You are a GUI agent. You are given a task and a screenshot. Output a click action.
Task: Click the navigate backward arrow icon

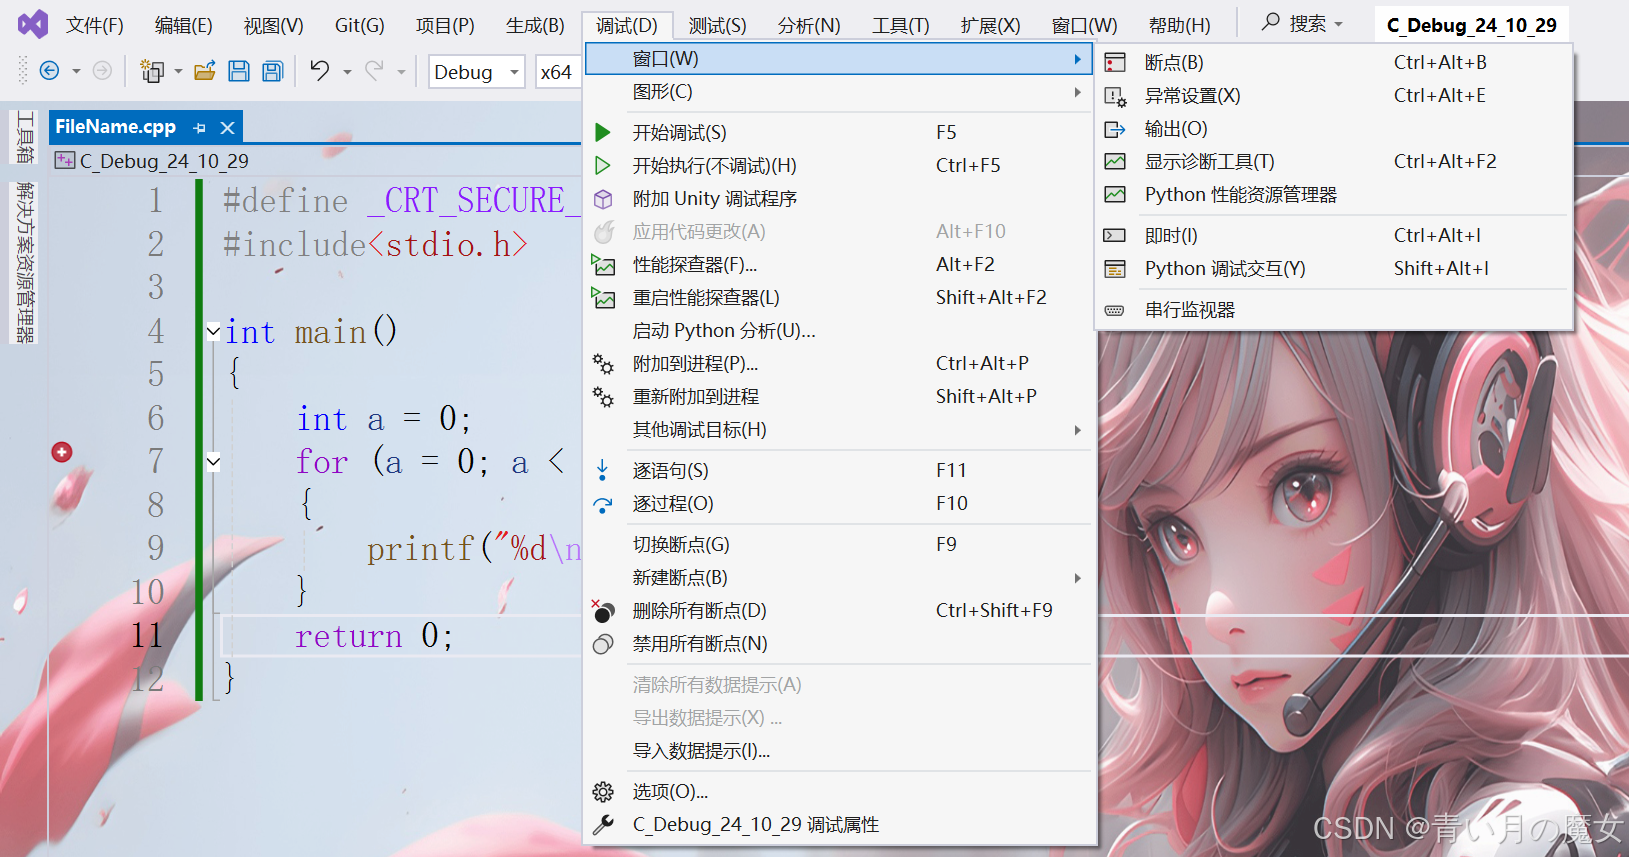coord(49,71)
